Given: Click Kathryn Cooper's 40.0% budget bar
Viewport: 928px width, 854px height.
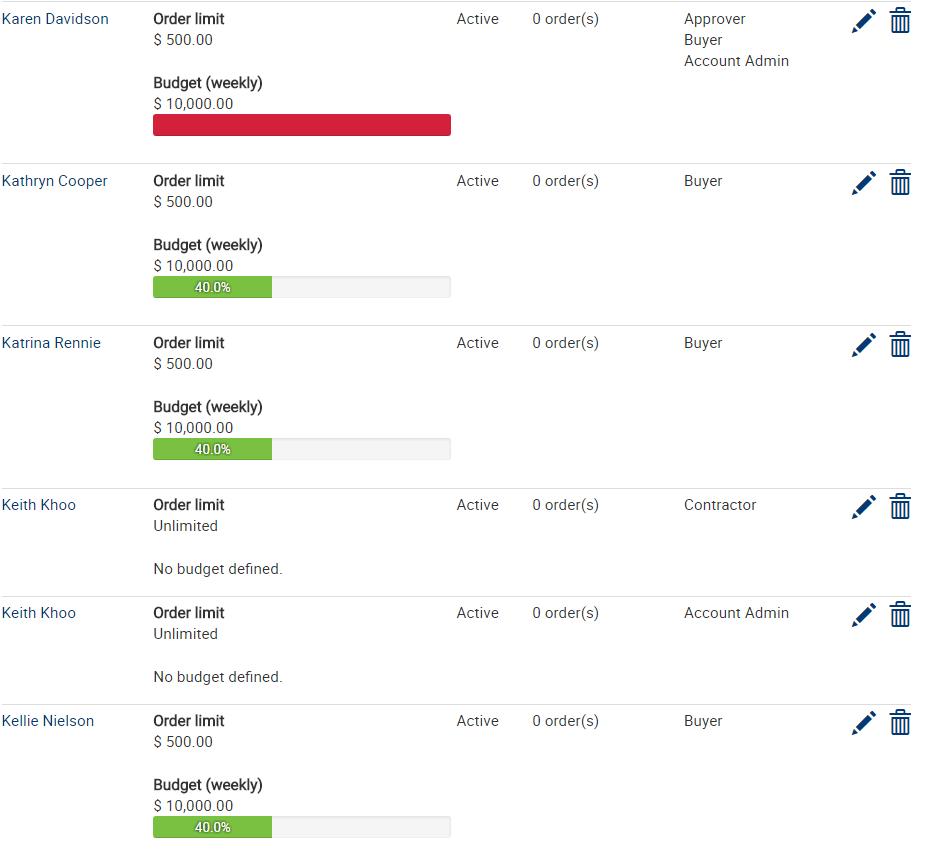Looking at the screenshot, I should point(301,287).
